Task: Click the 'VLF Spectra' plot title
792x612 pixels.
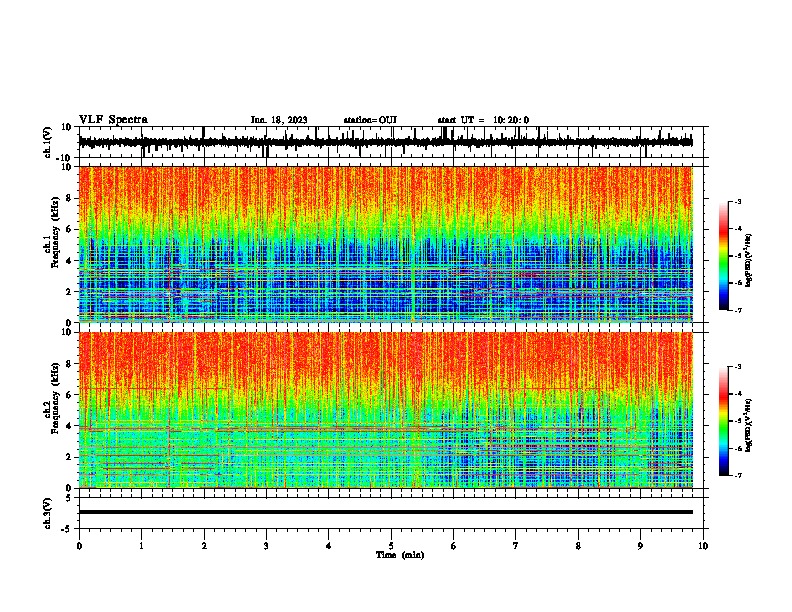Action: tap(113, 120)
